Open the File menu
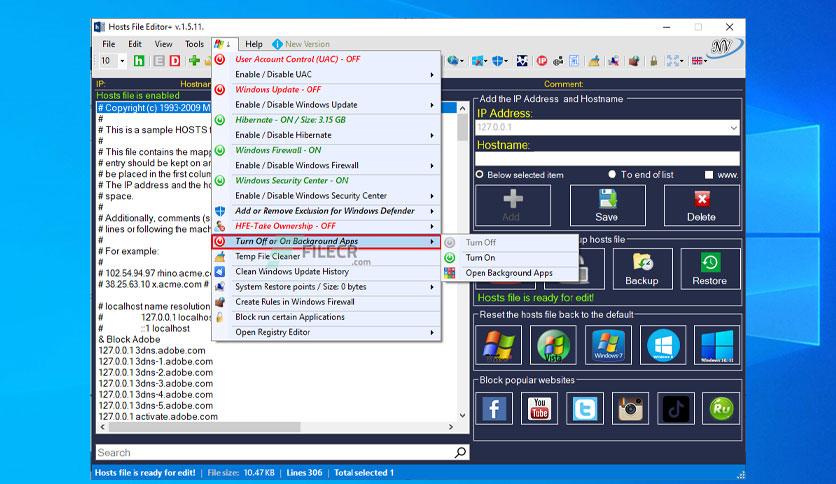Image resolution: width=836 pixels, height=484 pixels. 109,44
